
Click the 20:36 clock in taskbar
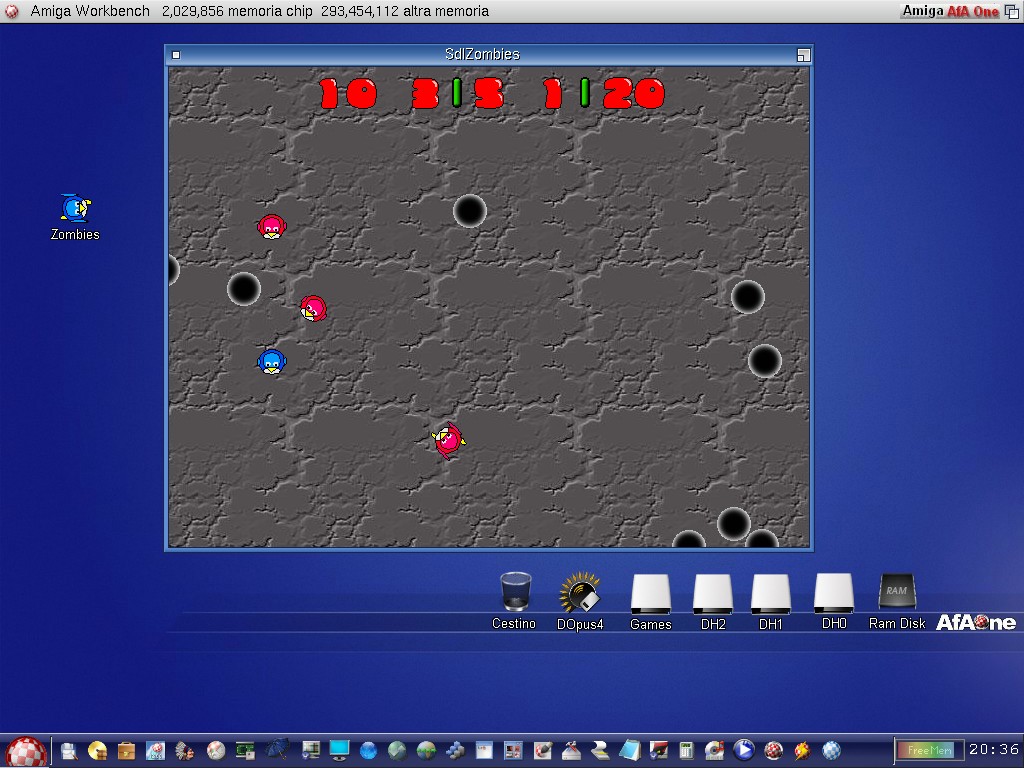[993, 750]
